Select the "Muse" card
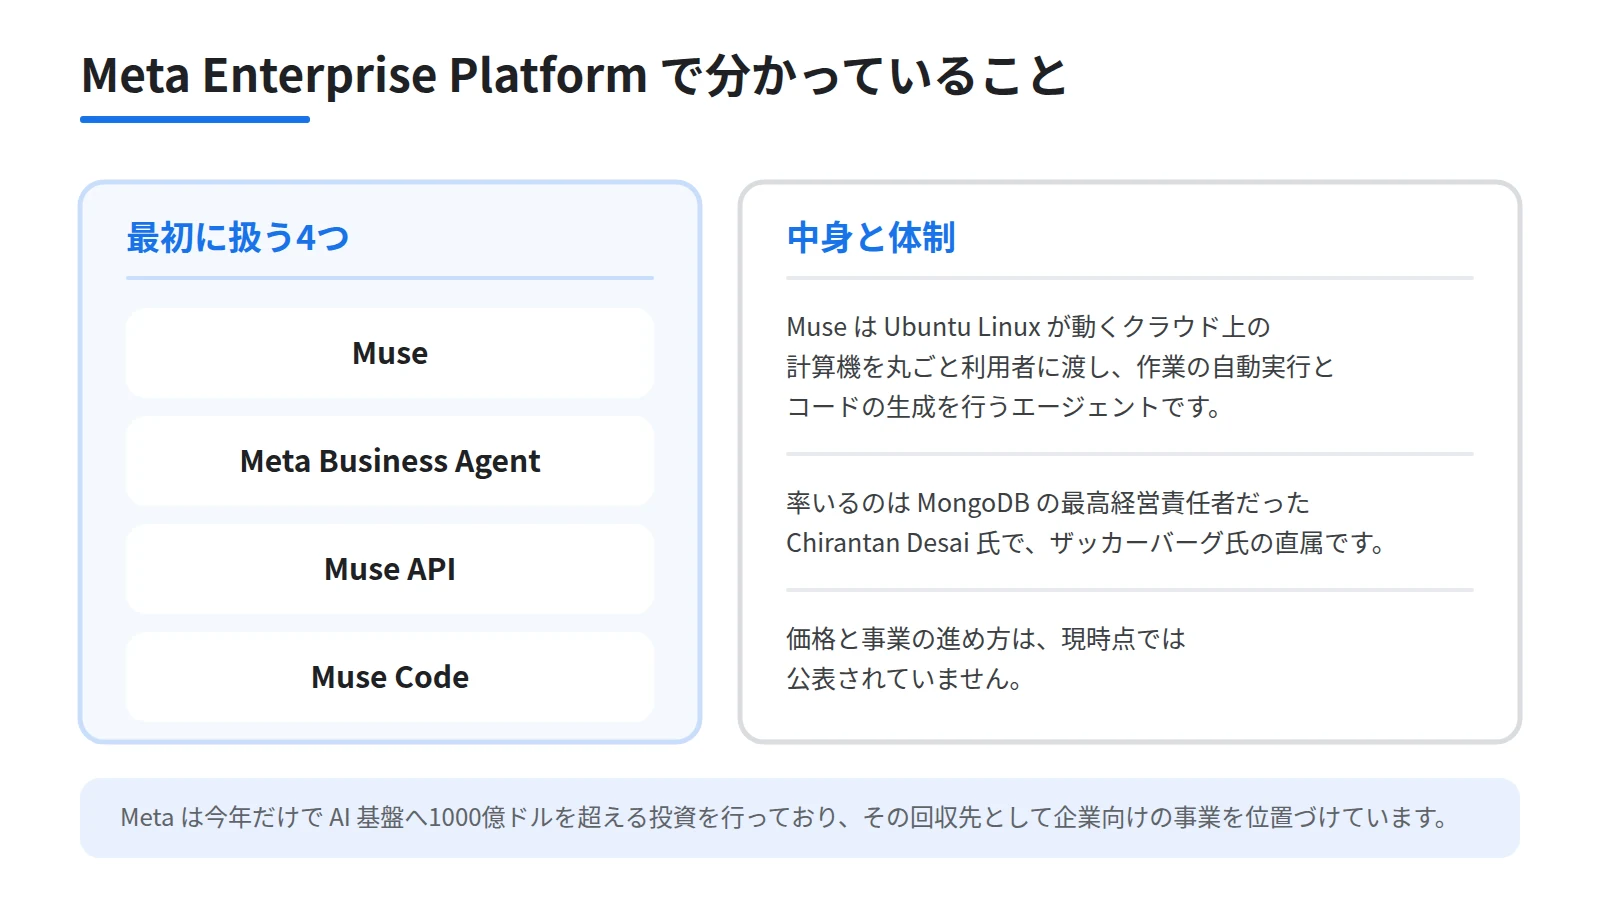Image resolution: width=1600 pixels, height=900 pixels. point(390,353)
